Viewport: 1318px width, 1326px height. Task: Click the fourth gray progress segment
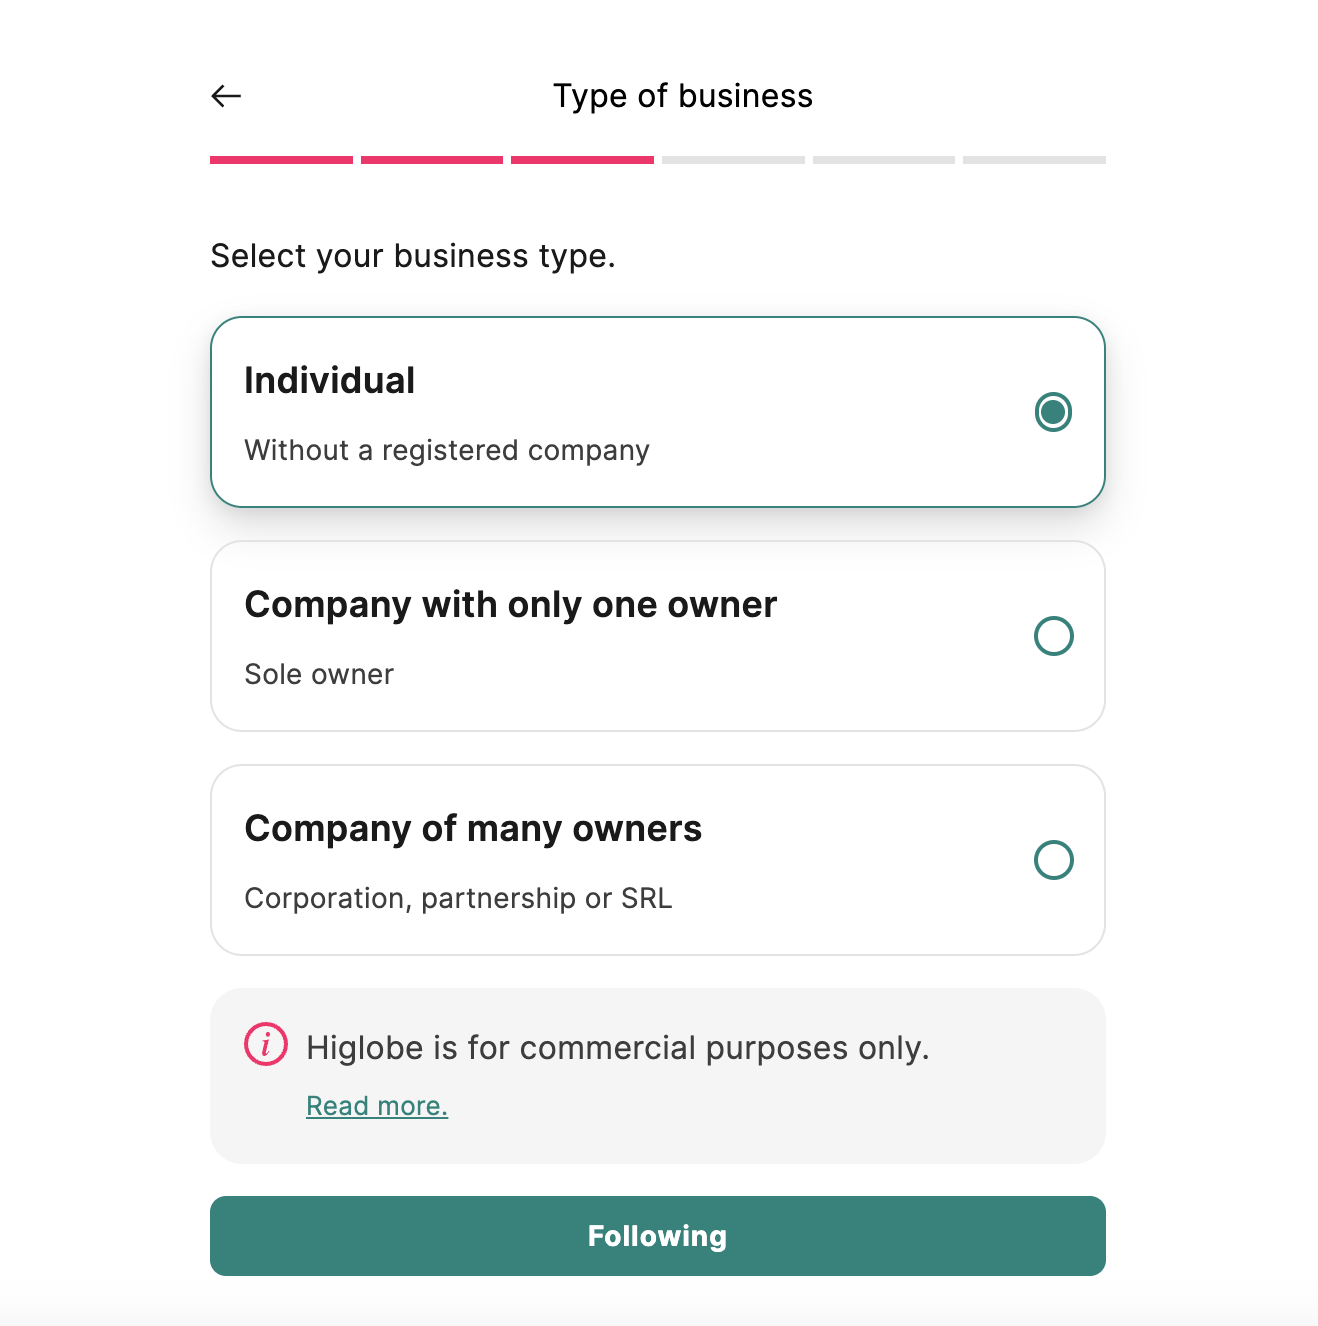[733, 160]
